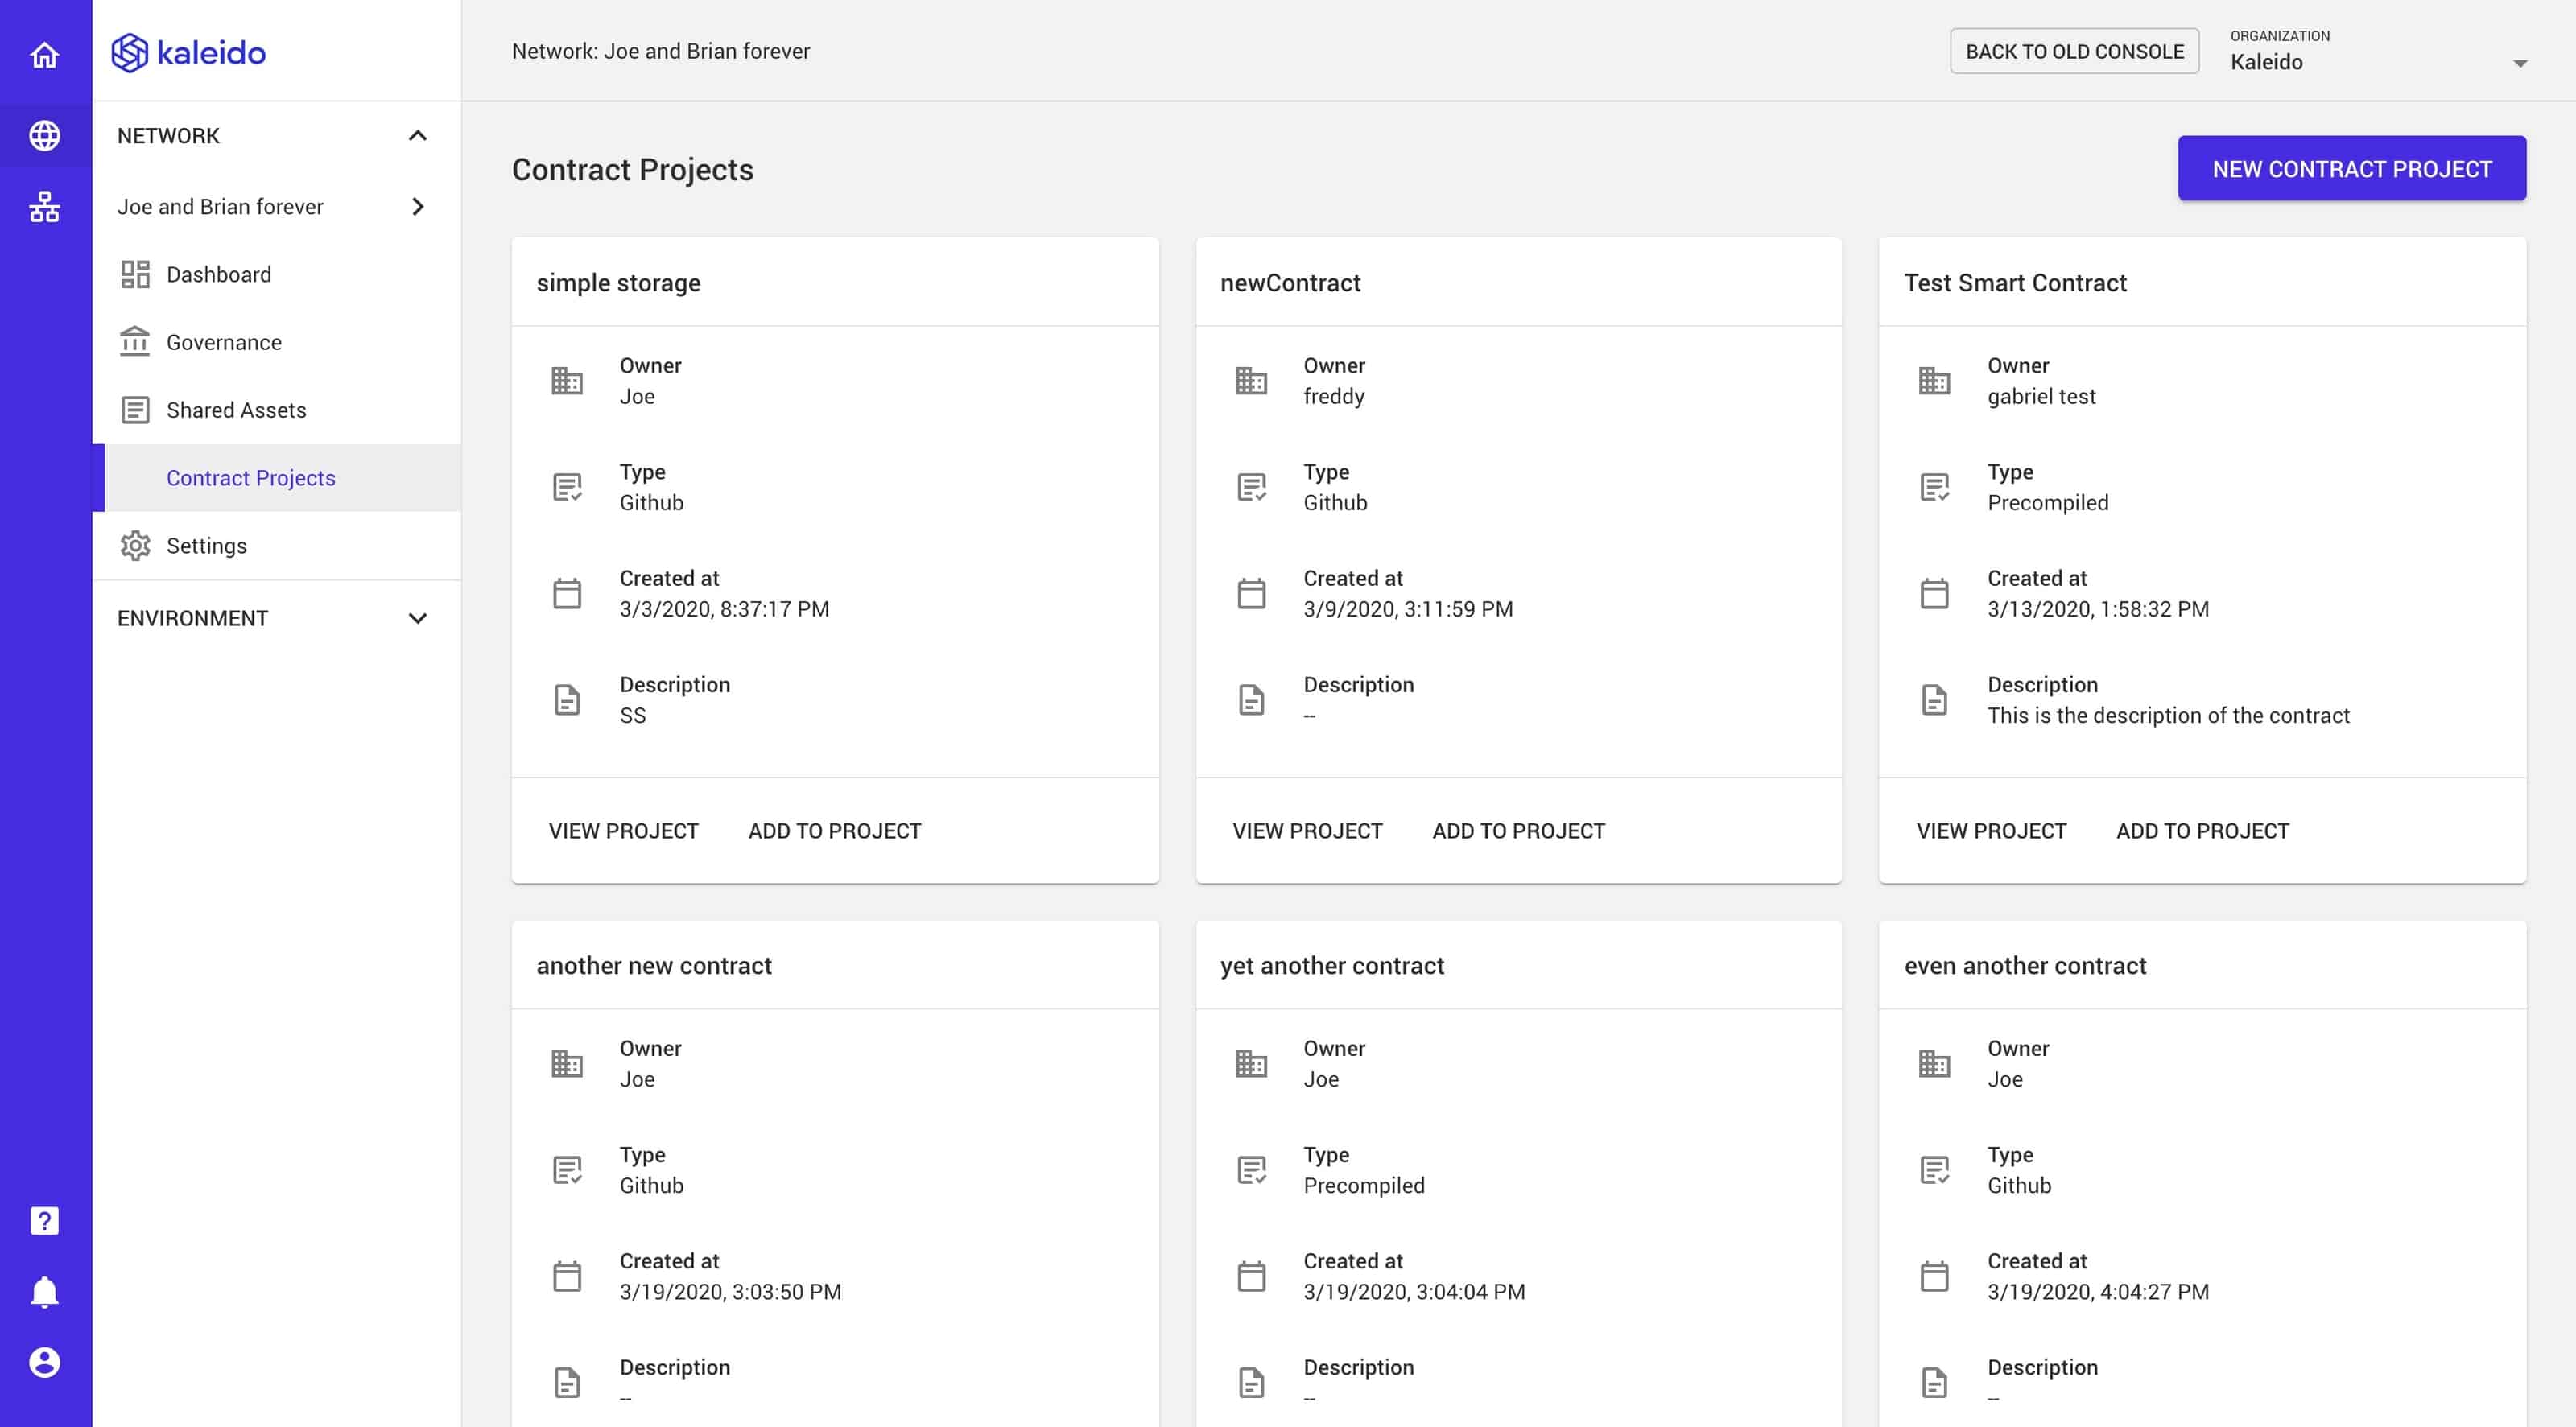
Task: Open Shared Assets menu item
Action: tap(236, 410)
